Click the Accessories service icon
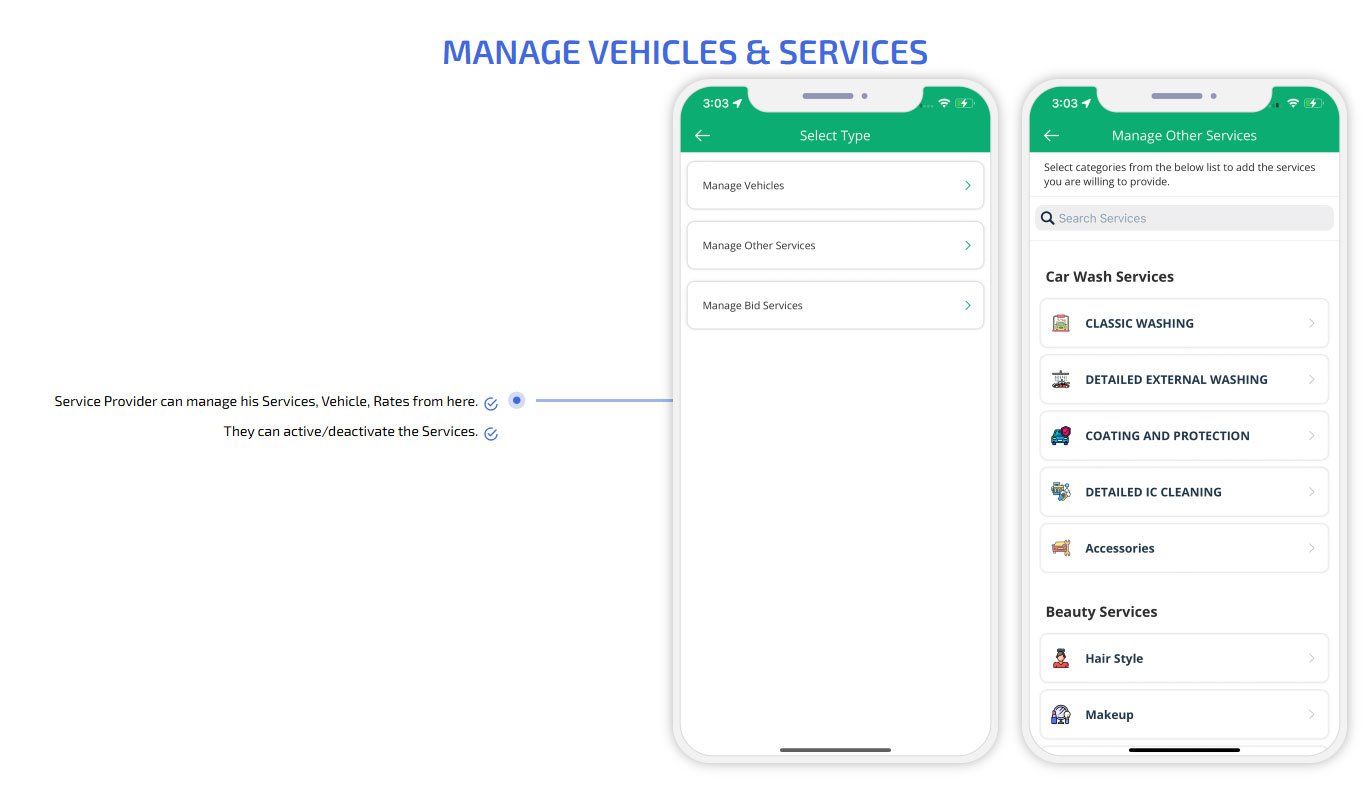This screenshot has width=1370, height=806. [1061, 548]
